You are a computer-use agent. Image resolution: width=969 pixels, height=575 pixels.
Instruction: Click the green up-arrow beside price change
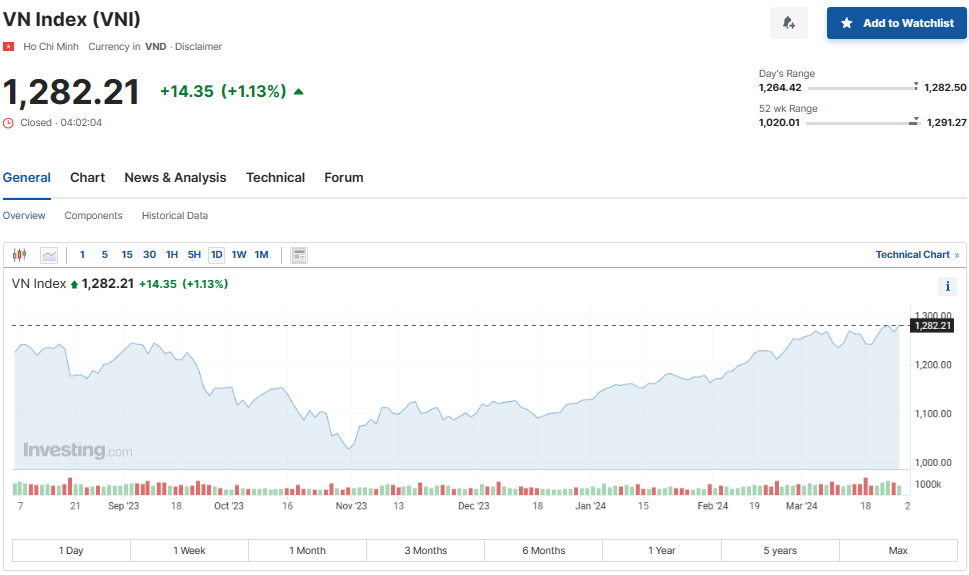click(x=298, y=92)
